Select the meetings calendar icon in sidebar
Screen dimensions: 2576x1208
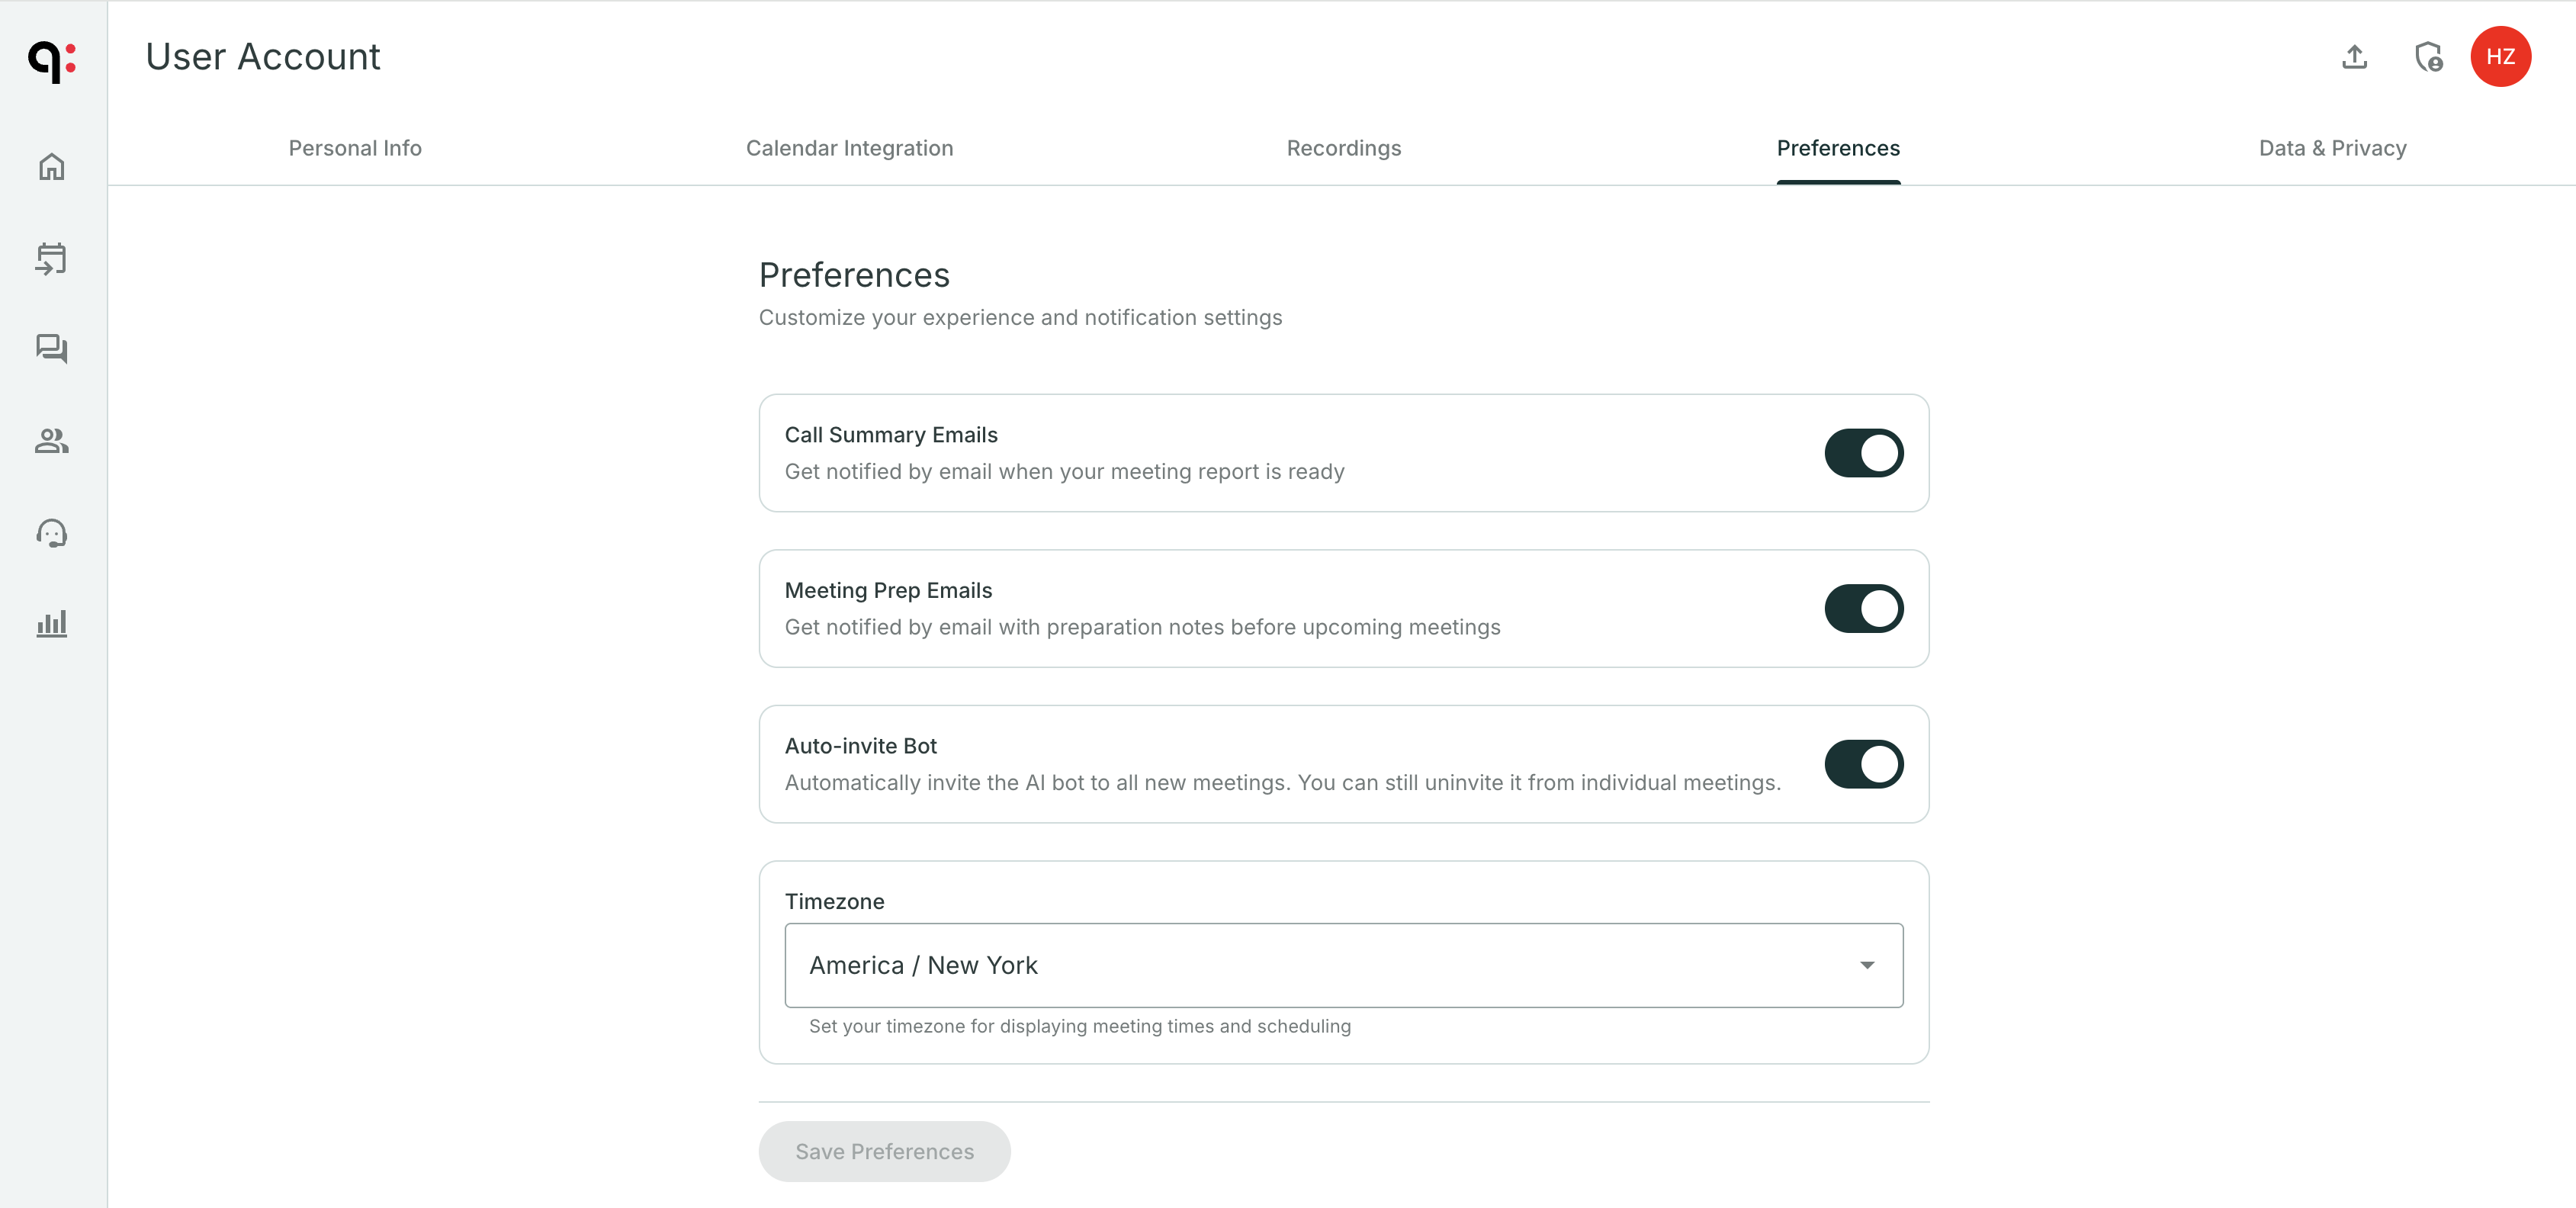click(x=51, y=258)
